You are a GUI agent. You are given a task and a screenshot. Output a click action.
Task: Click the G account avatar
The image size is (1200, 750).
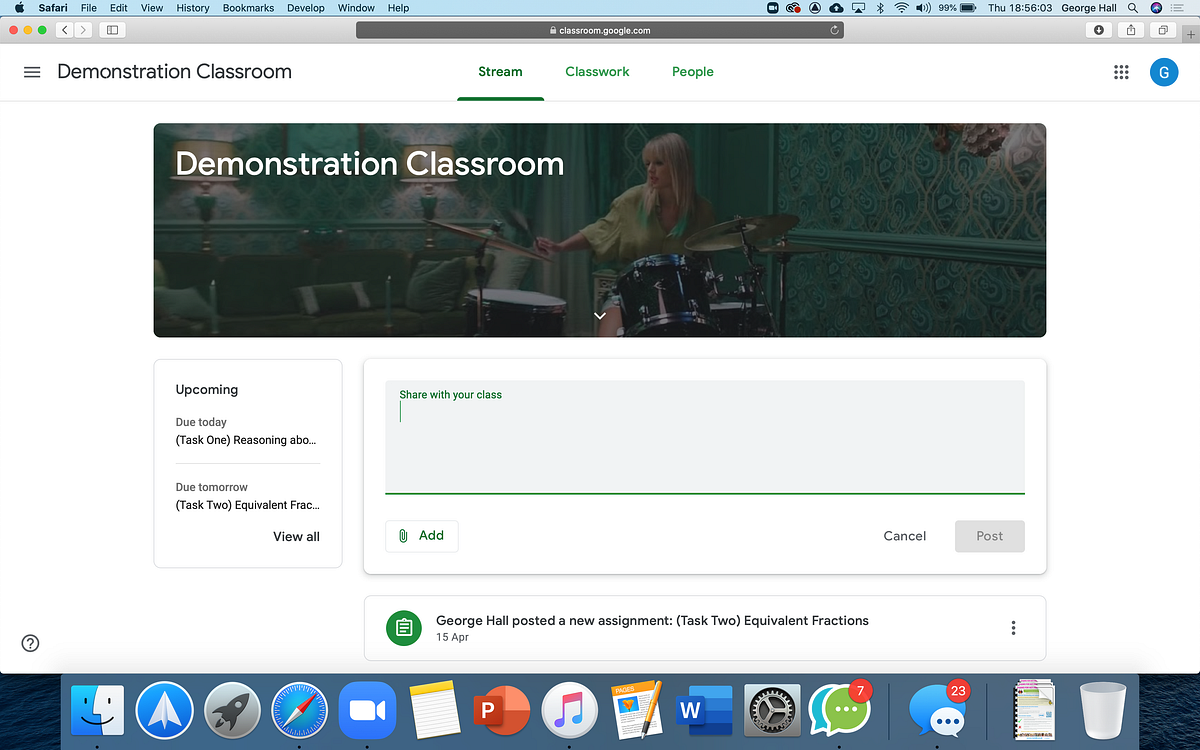click(x=1164, y=71)
